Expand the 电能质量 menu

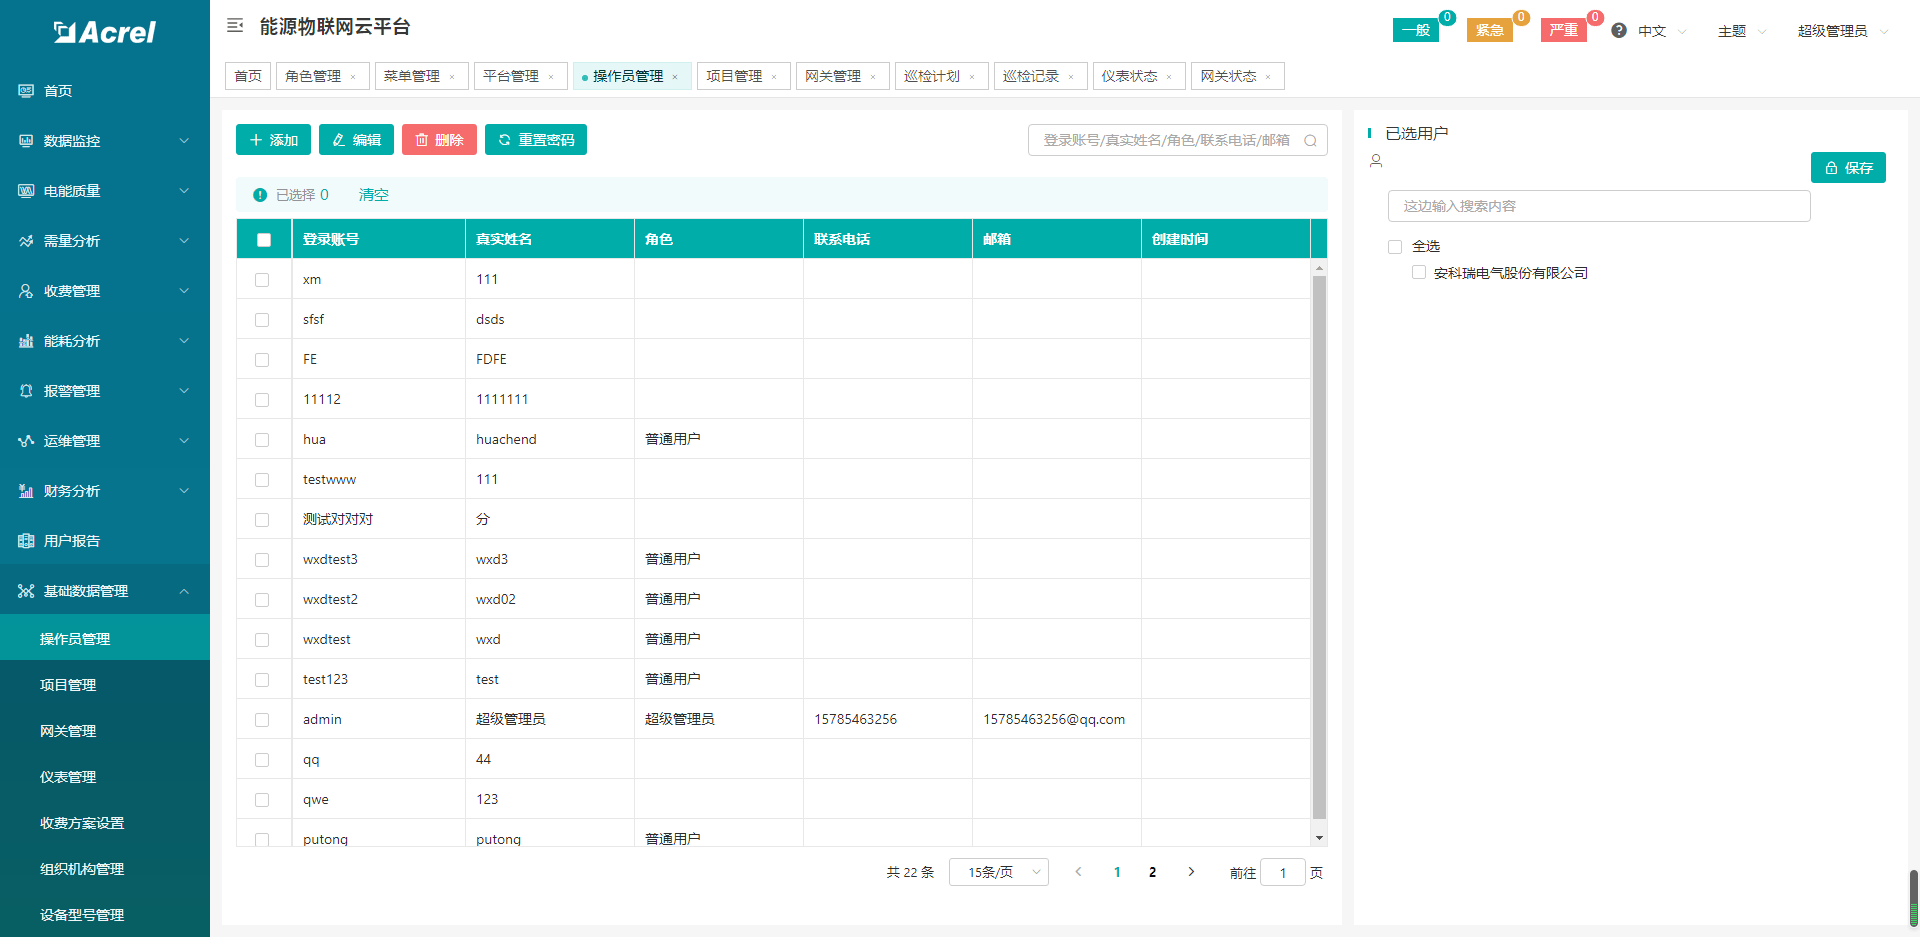(x=105, y=191)
